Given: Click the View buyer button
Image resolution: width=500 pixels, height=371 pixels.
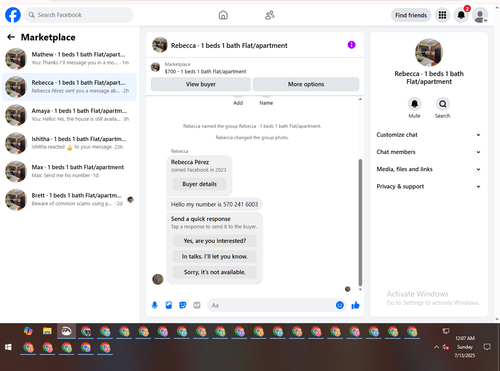Looking at the screenshot, I should click(201, 84).
